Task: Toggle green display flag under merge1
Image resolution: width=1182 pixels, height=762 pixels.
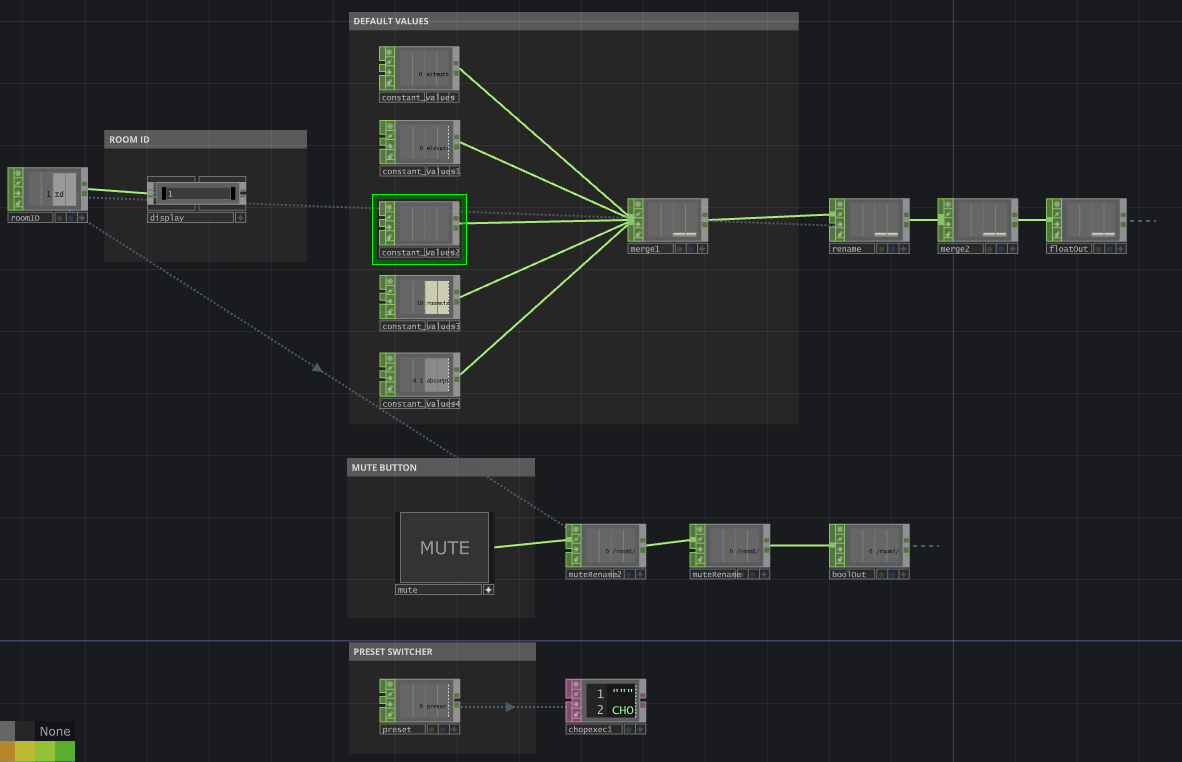Action: tap(680, 249)
